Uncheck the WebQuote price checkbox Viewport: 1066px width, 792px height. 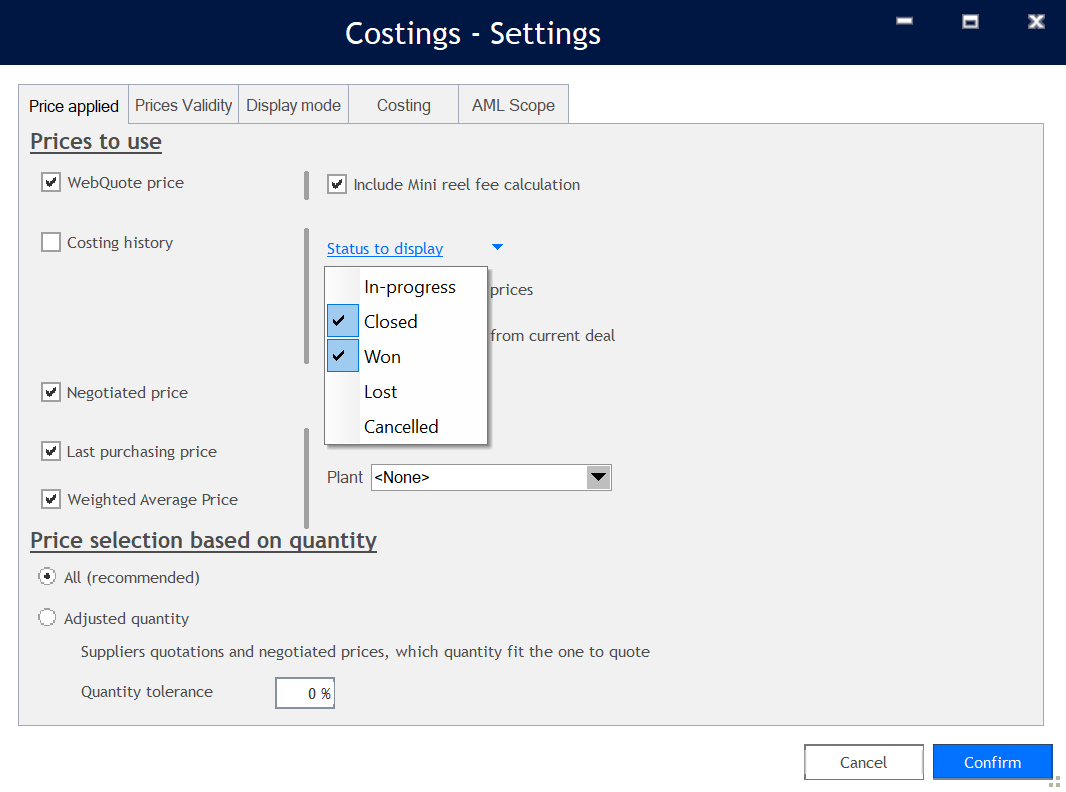tap(51, 183)
